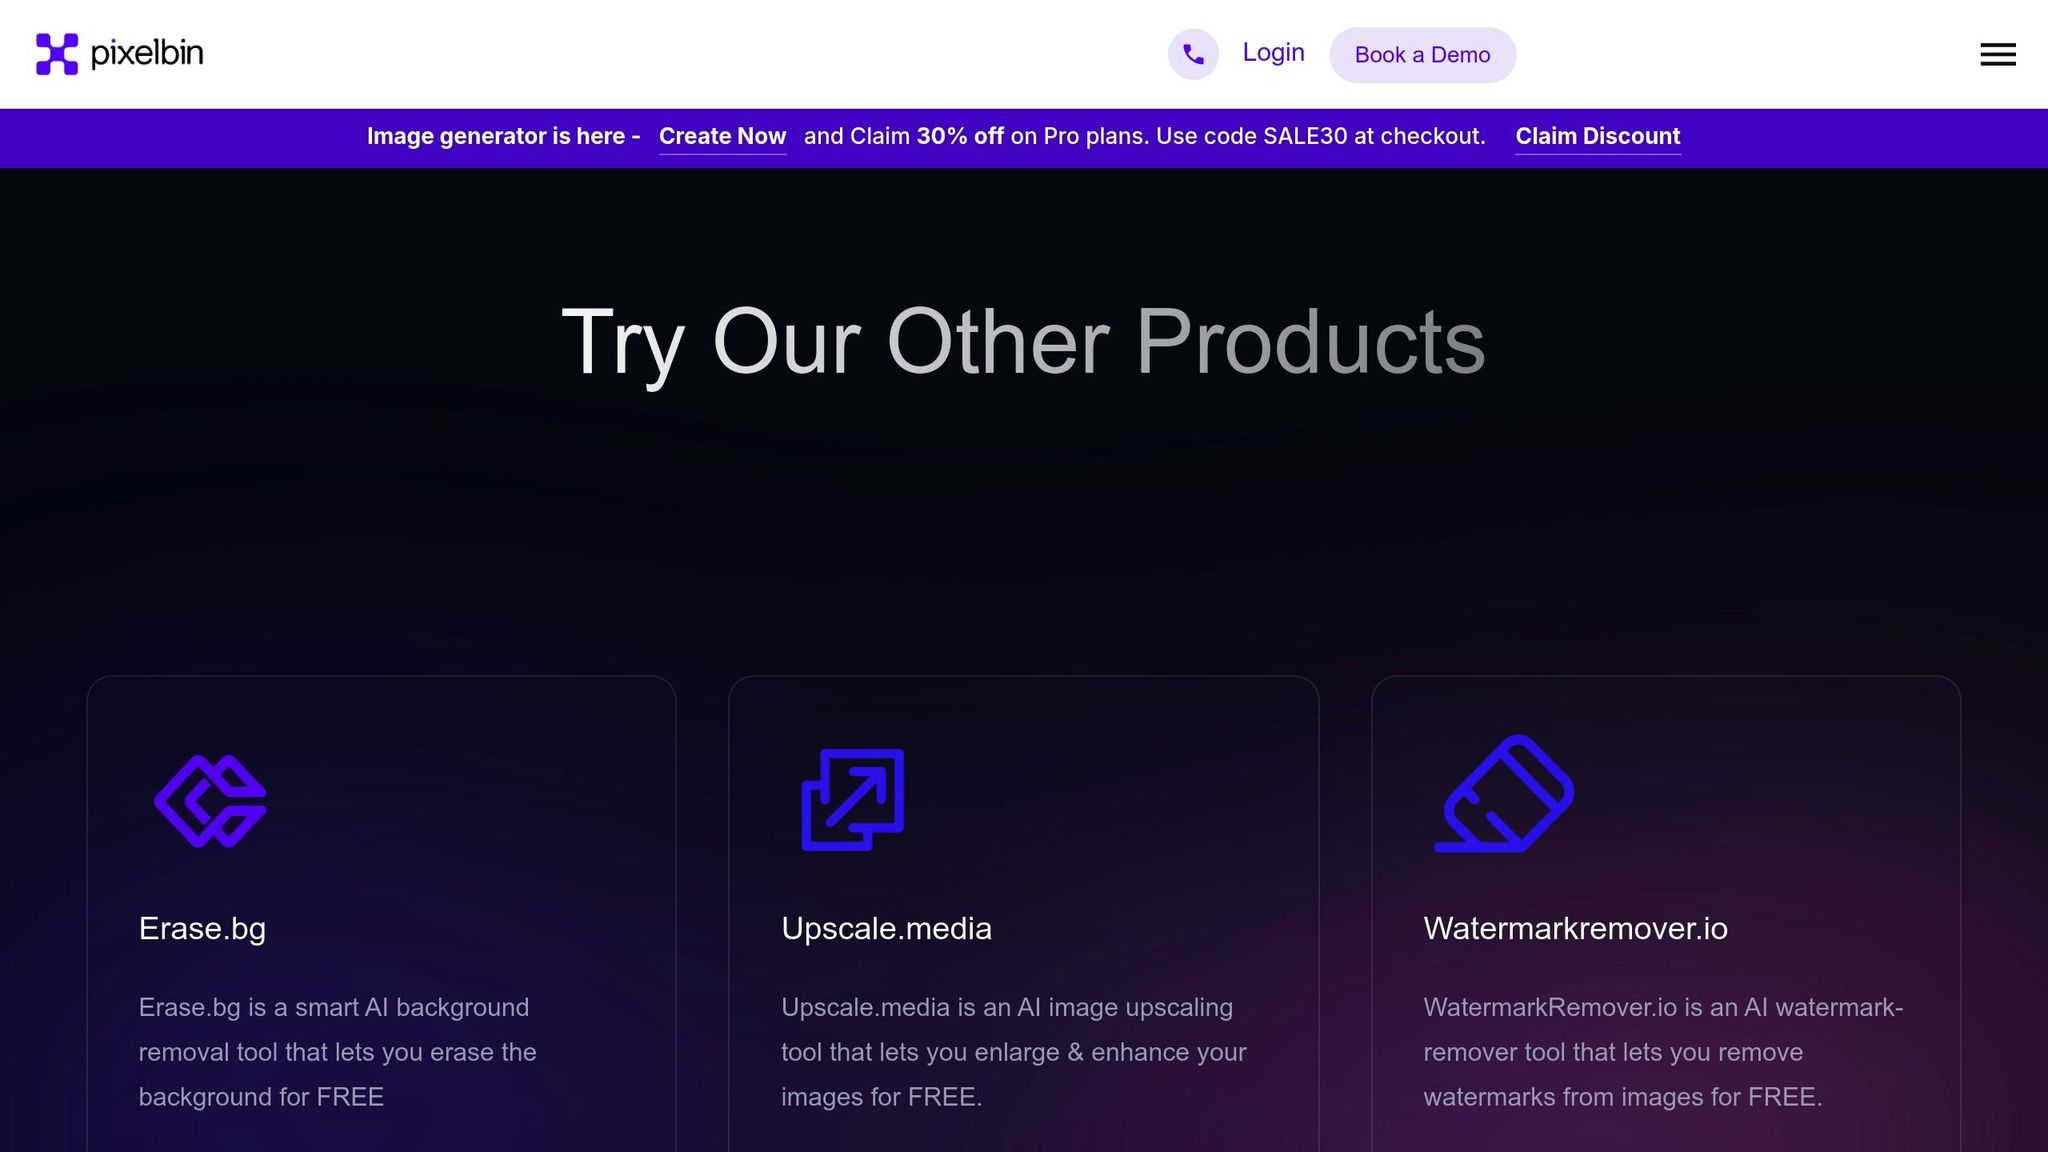Viewport: 2048px width, 1152px height.
Task: Click the Try Our Other Products heading
Action: coord(1023,343)
